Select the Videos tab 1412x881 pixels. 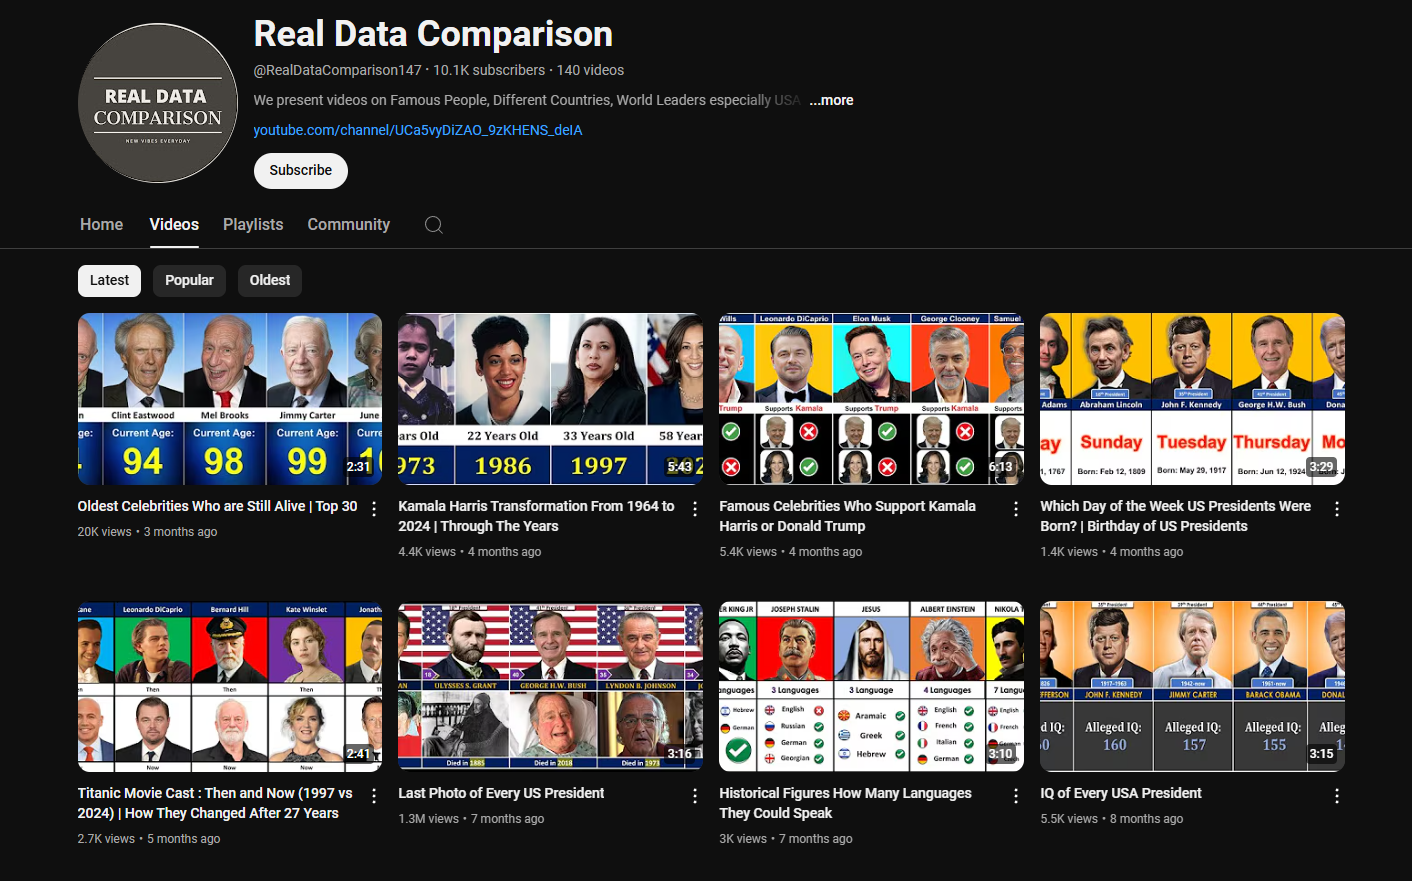click(x=174, y=225)
